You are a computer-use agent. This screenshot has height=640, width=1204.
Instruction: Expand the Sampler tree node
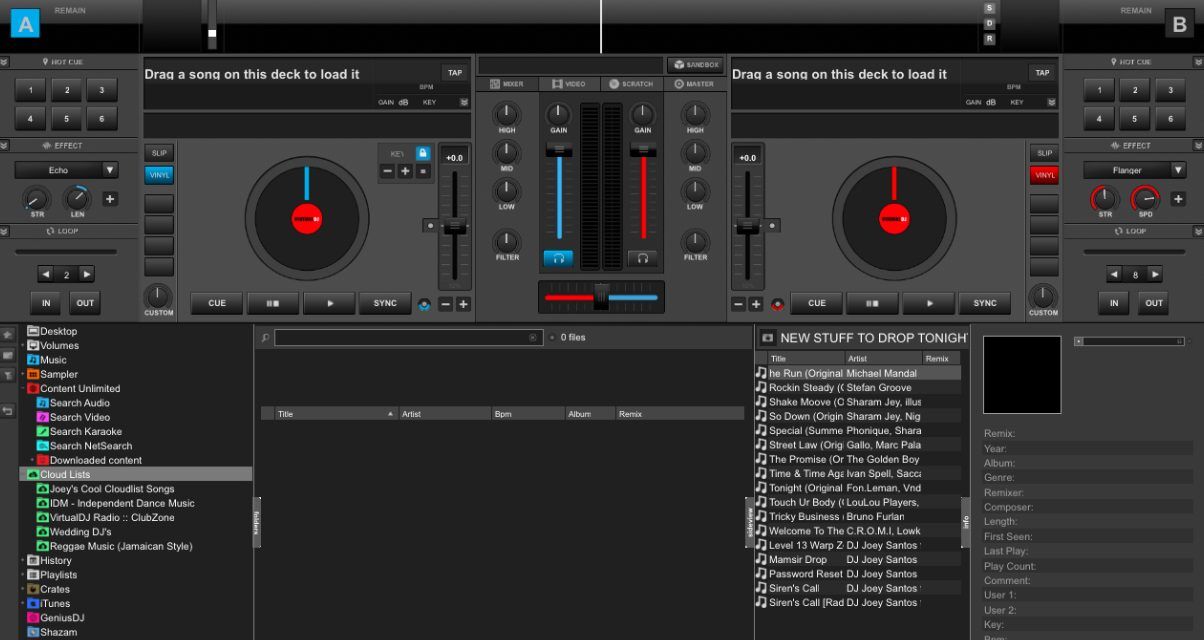click(x=22, y=374)
